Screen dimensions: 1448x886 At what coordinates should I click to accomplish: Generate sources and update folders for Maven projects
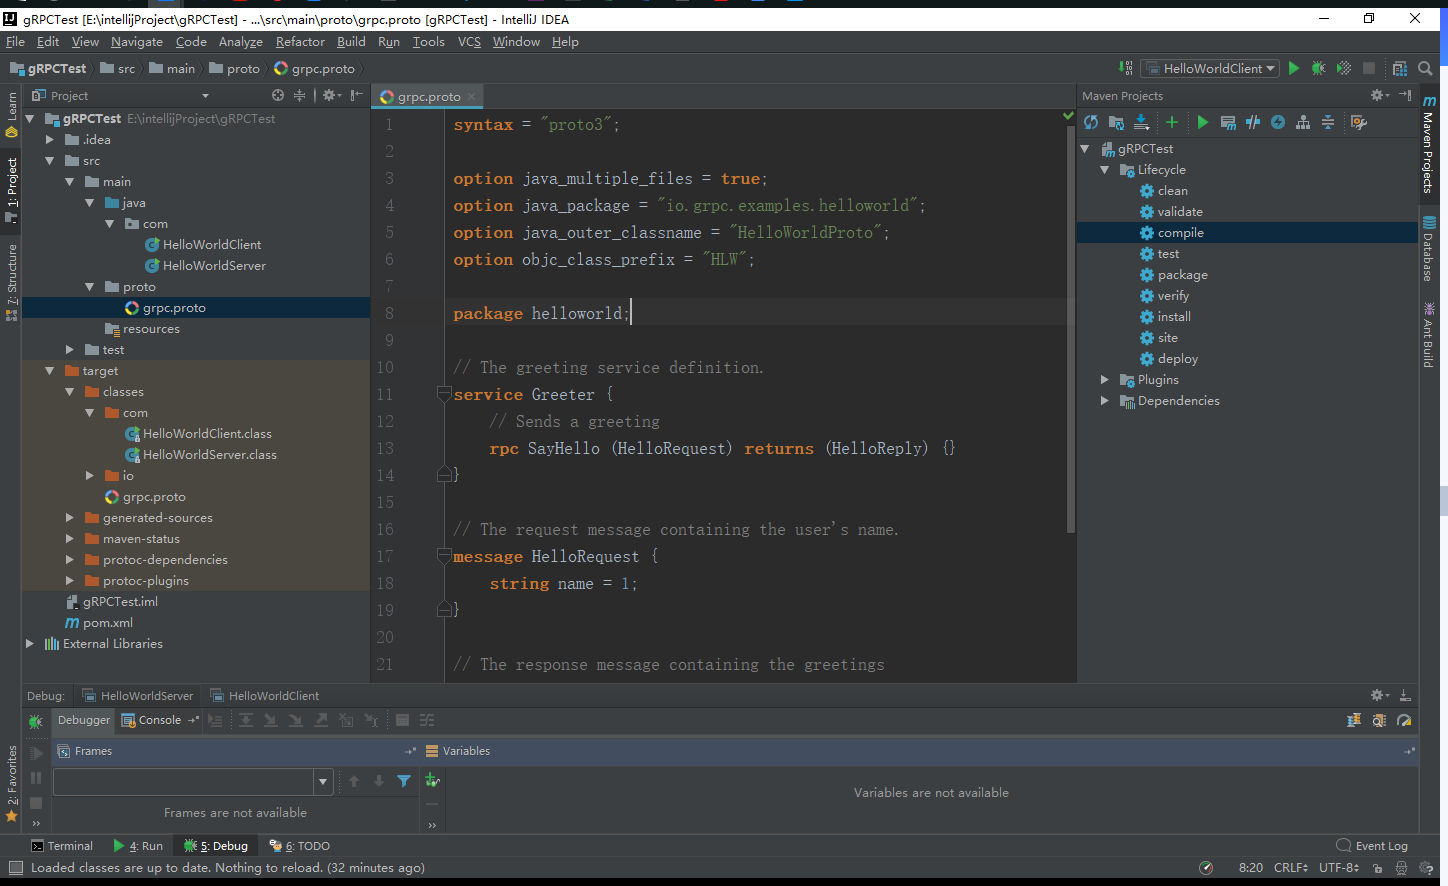1116,122
